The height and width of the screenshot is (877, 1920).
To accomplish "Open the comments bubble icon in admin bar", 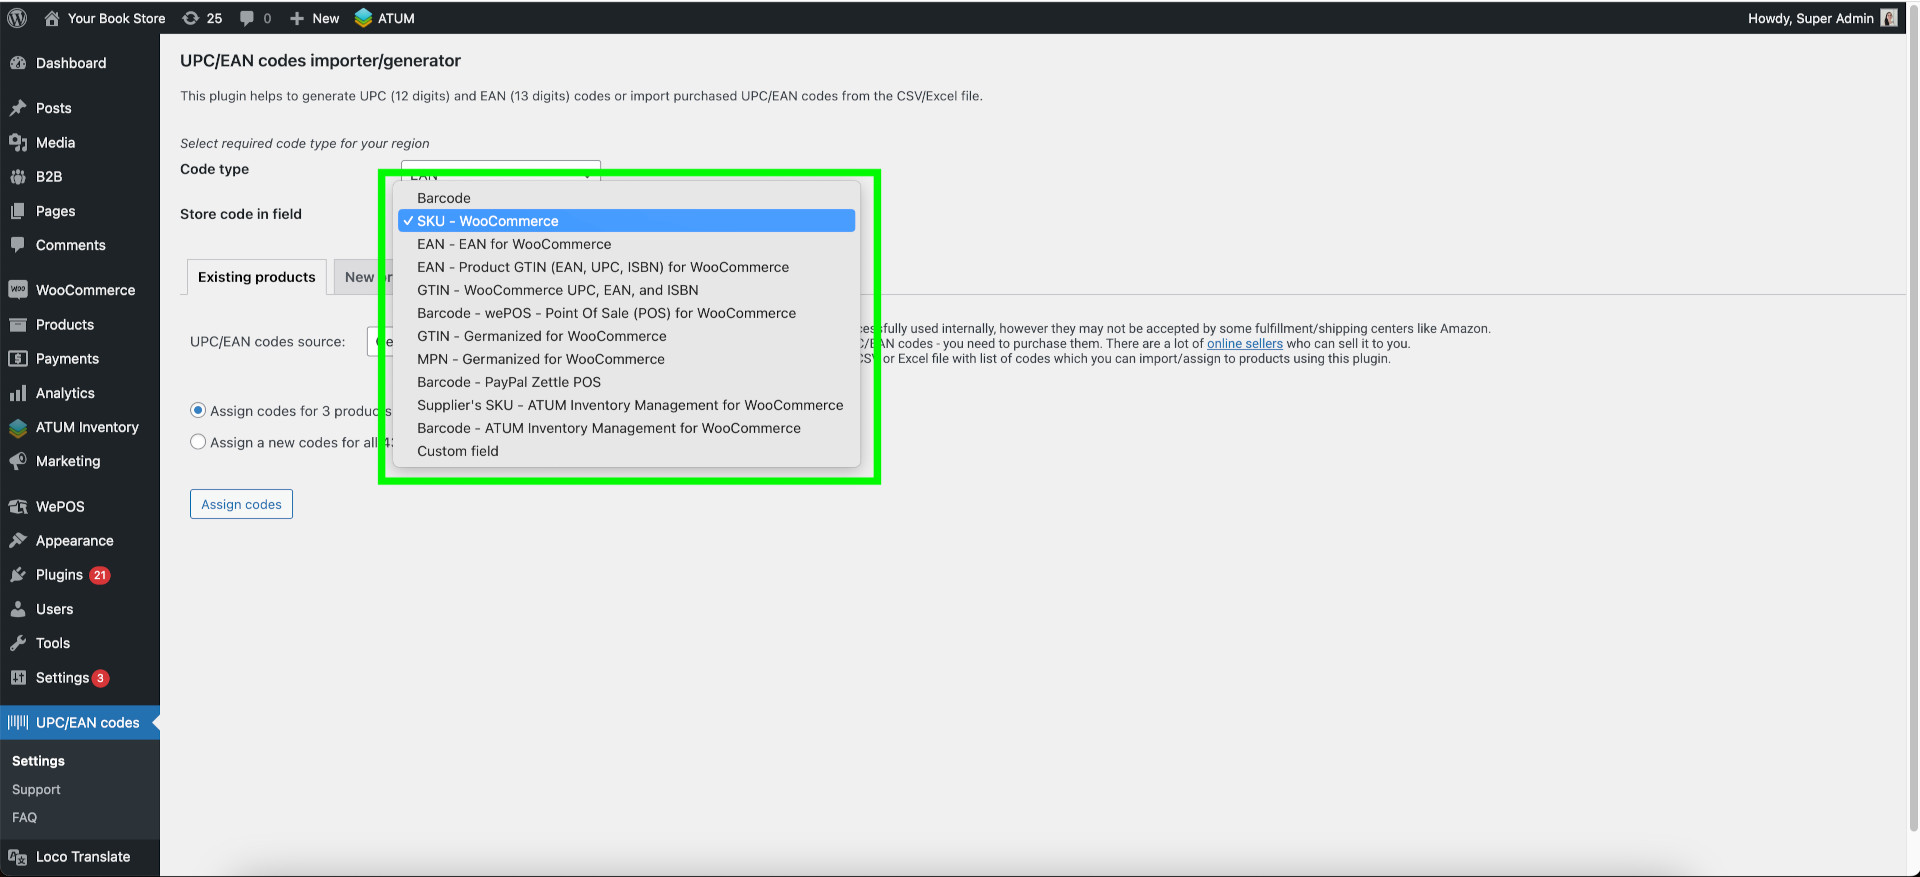I will tap(247, 18).
